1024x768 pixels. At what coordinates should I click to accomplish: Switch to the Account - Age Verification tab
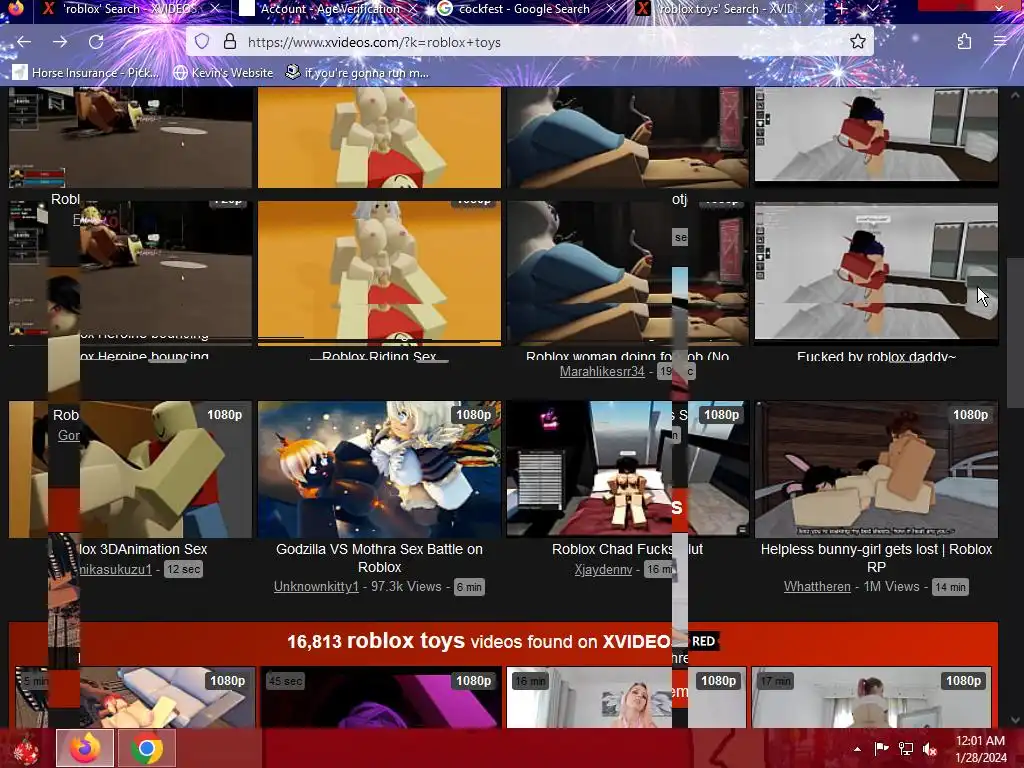(330, 8)
